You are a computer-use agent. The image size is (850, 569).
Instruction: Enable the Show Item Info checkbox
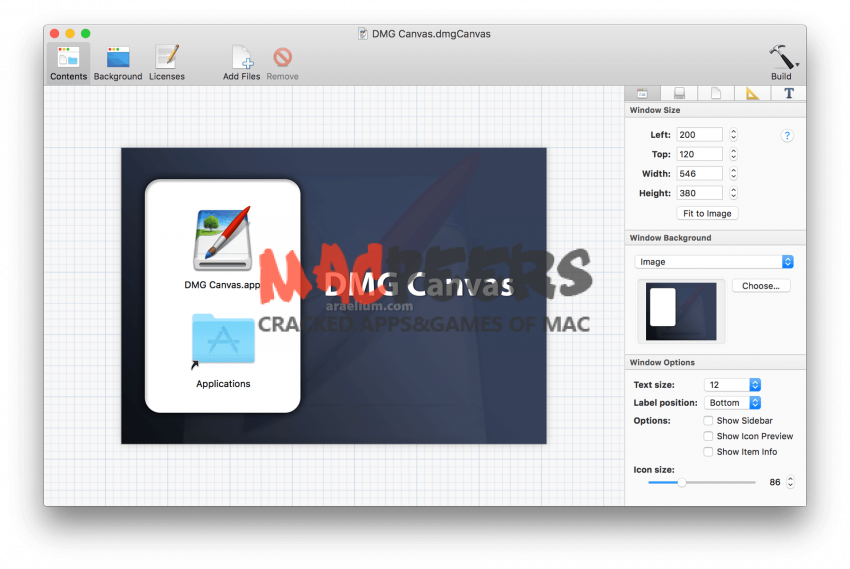coord(708,452)
